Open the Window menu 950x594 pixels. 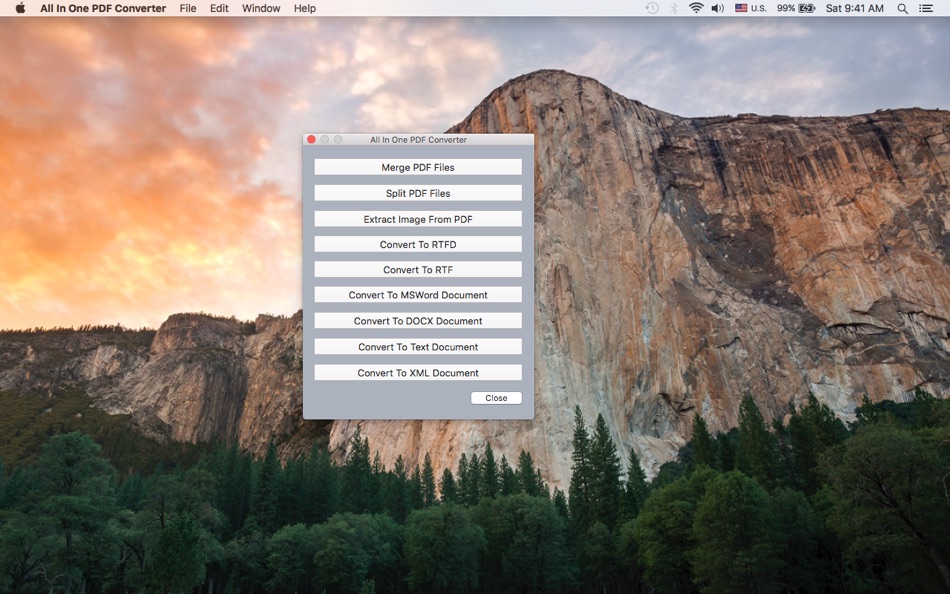pos(261,8)
